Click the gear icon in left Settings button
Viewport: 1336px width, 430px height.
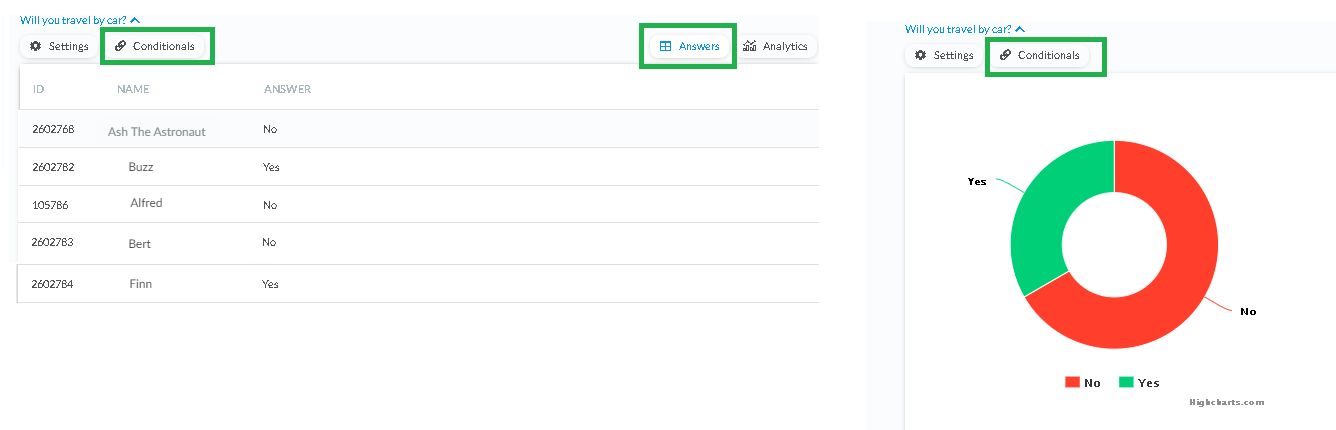coord(36,46)
